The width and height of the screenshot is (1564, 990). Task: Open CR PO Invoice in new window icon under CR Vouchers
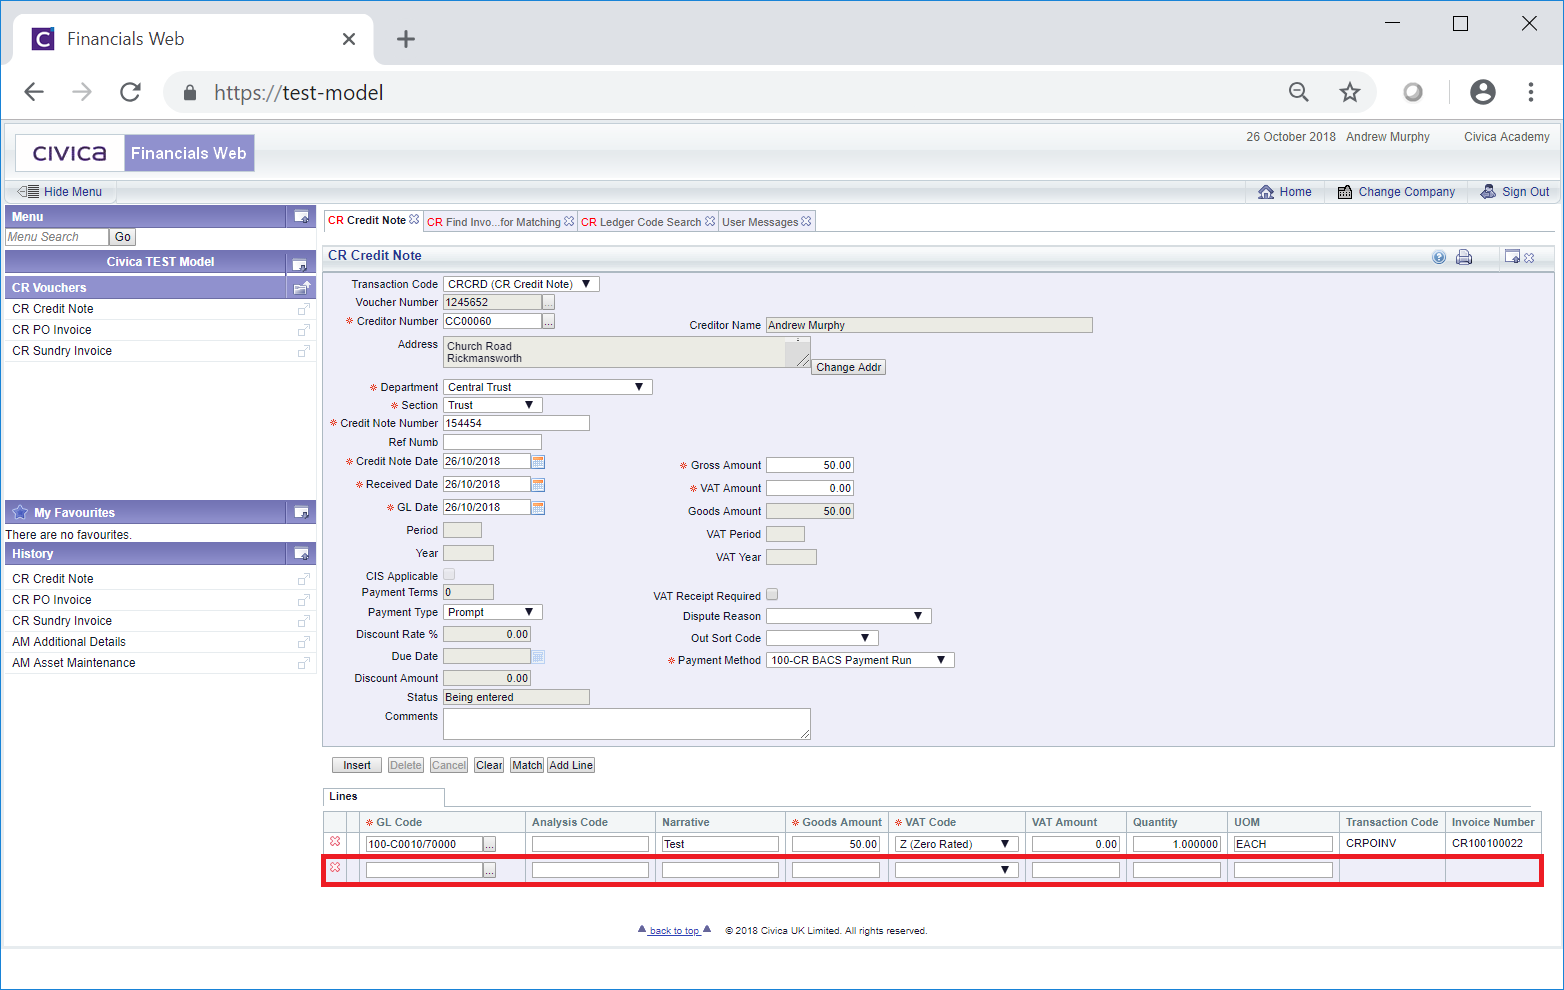click(x=304, y=330)
